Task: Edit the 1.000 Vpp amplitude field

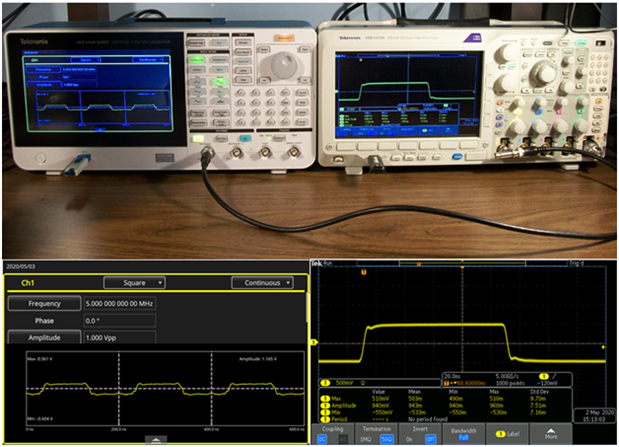Action: [x=119, y=338]
